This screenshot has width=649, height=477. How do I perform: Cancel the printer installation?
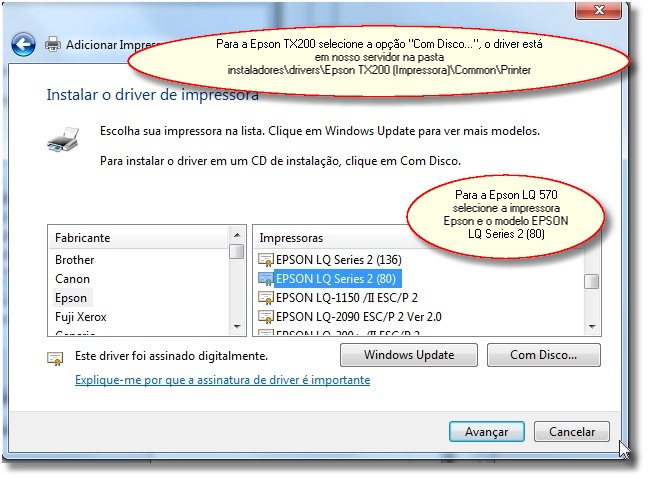[x=572, y=432]
